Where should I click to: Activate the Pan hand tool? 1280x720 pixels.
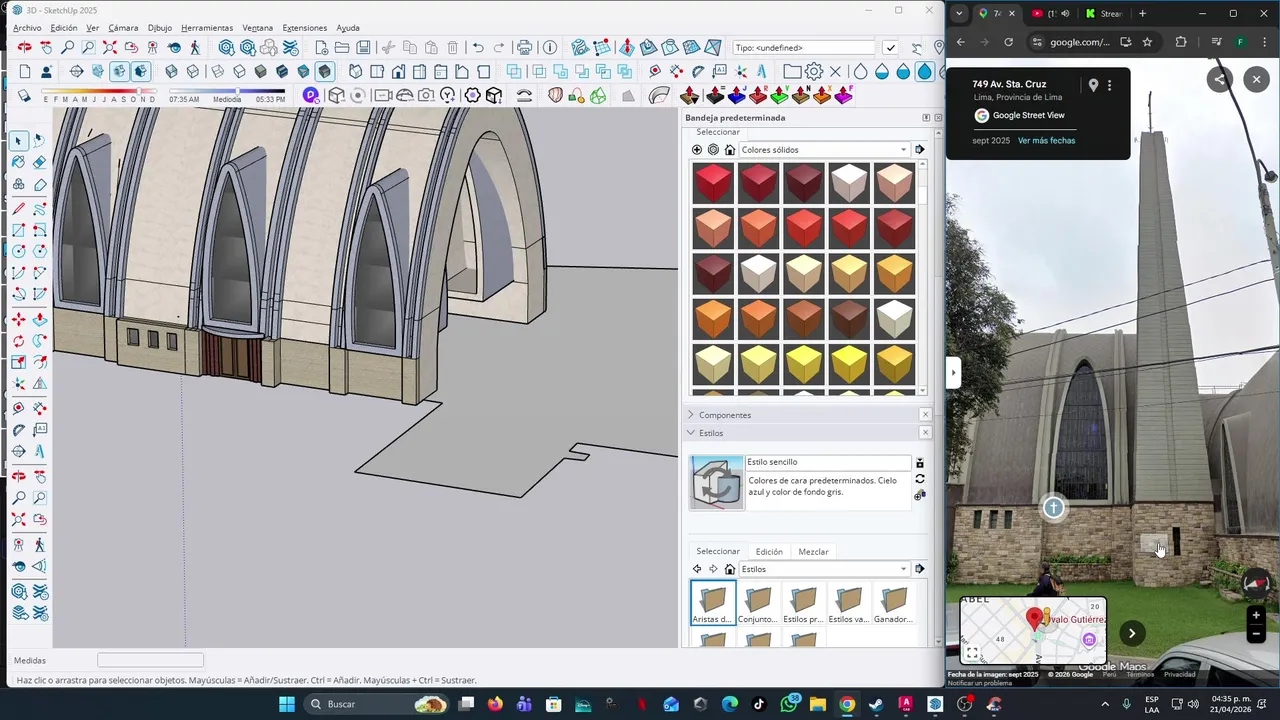[x=46, y=47]
